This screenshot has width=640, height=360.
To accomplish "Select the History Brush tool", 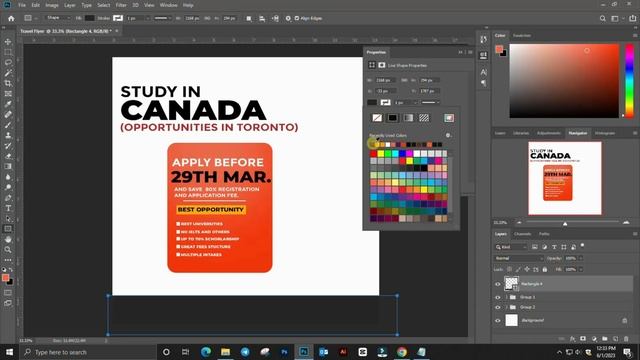I will tap(8, 146).
